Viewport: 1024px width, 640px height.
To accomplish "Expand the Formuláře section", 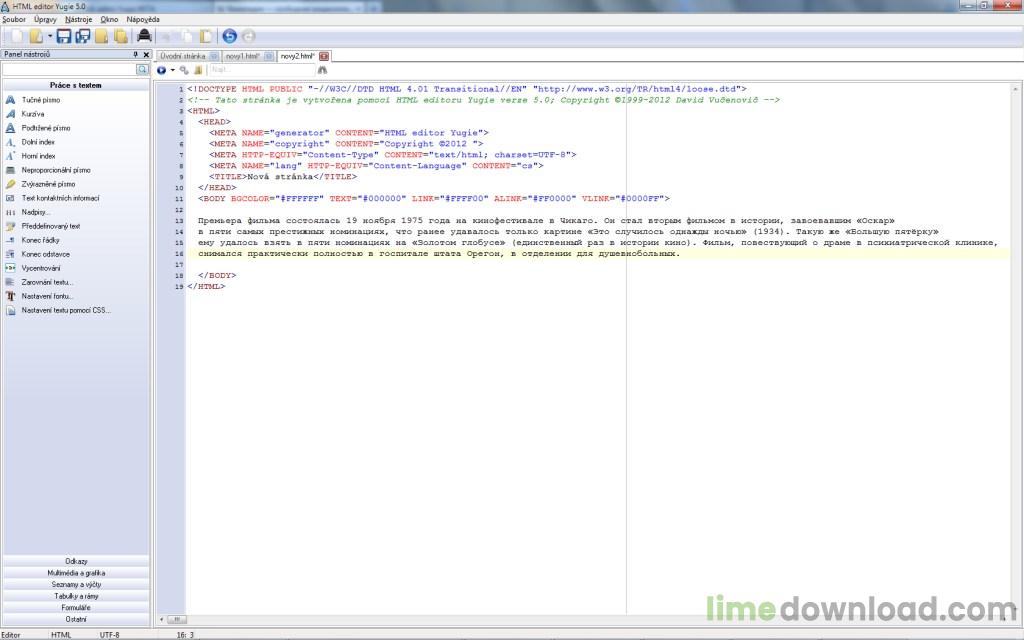I will tap(76, 607).
